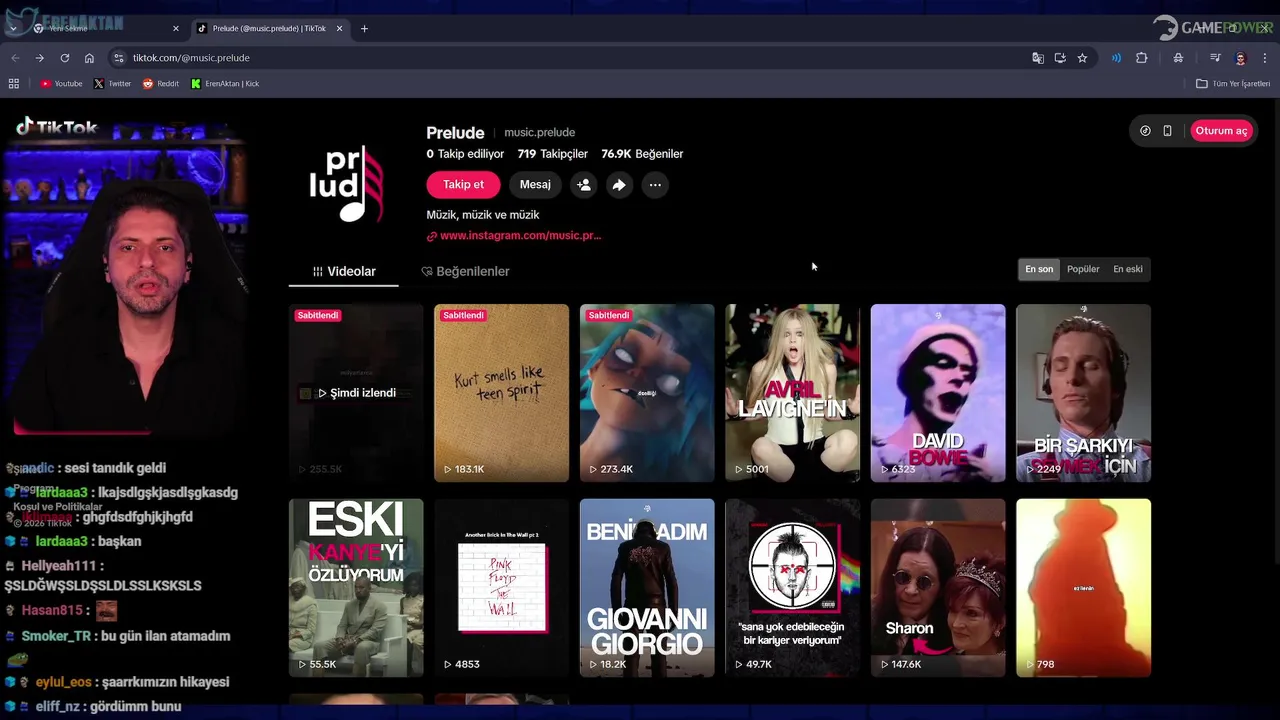Click the 0 Takip ediliyor count
This screenshot has width=1280, height=720.
tap(465, 154)
